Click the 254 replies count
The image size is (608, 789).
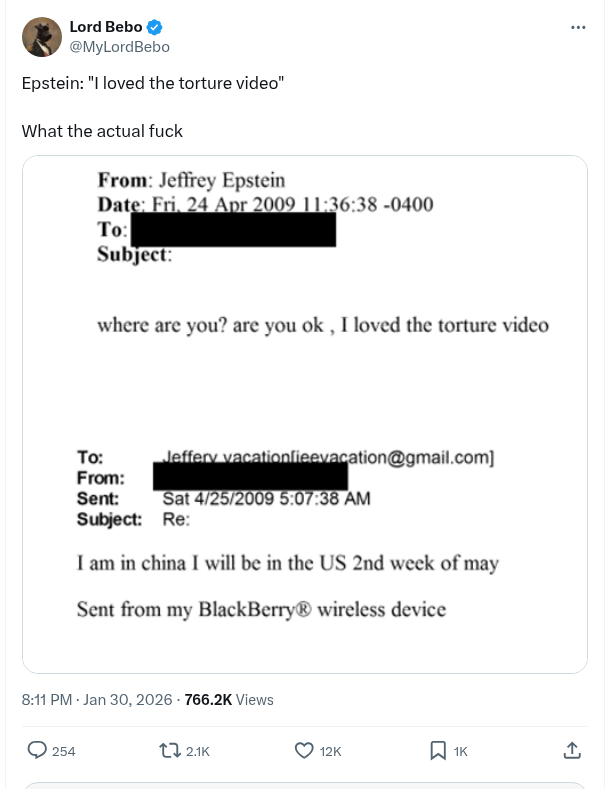(63, 751)
